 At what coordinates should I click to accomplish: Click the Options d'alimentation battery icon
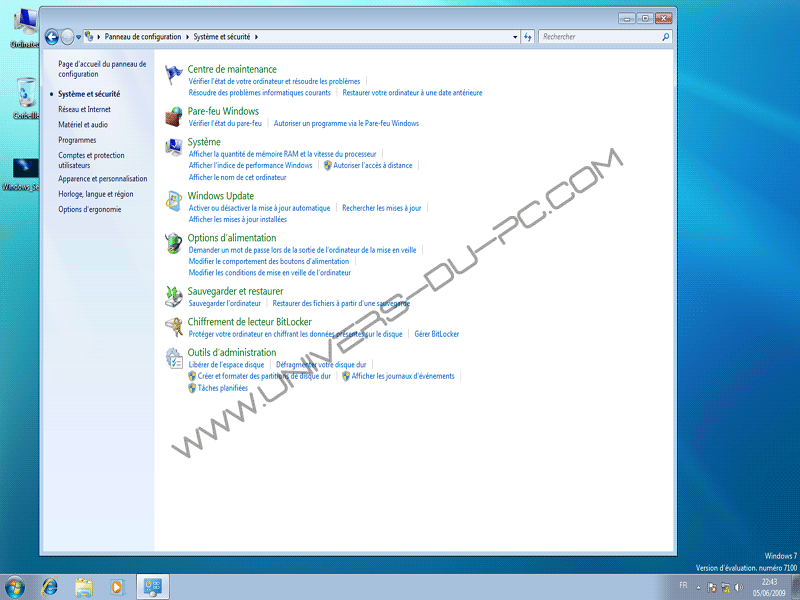click(173, 243)
